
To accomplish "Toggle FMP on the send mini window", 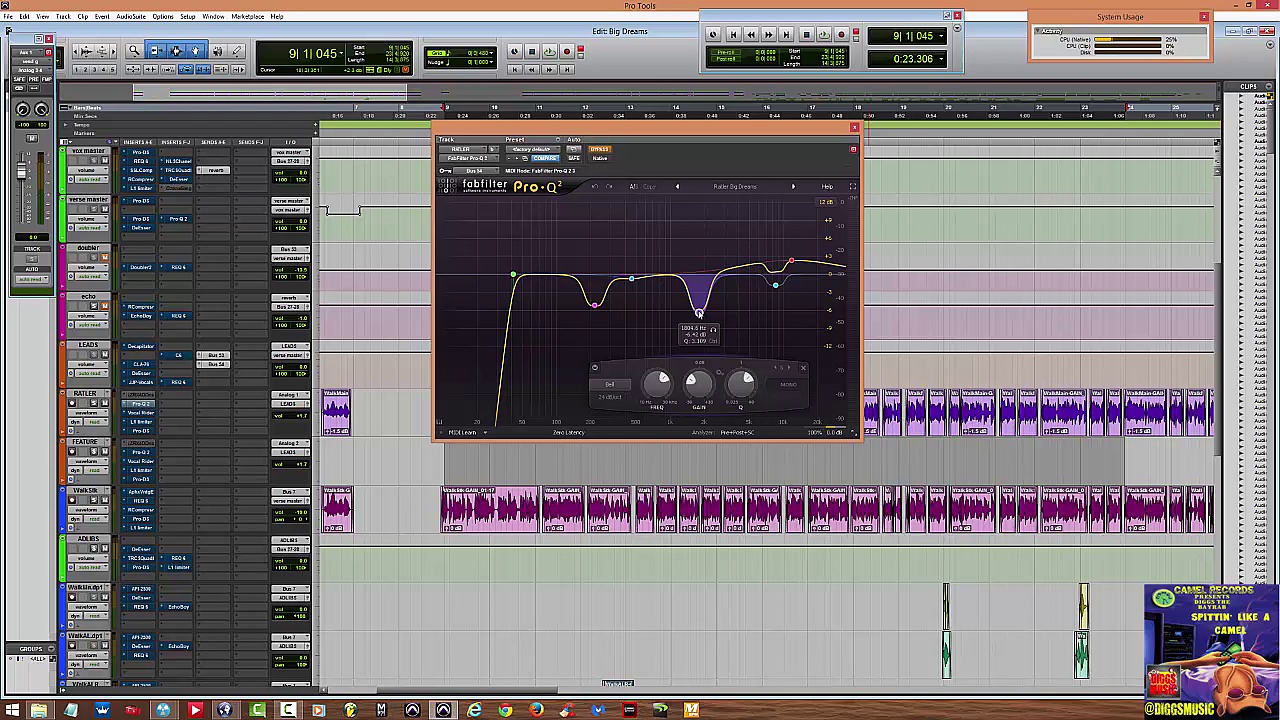I will pos(46,79).
